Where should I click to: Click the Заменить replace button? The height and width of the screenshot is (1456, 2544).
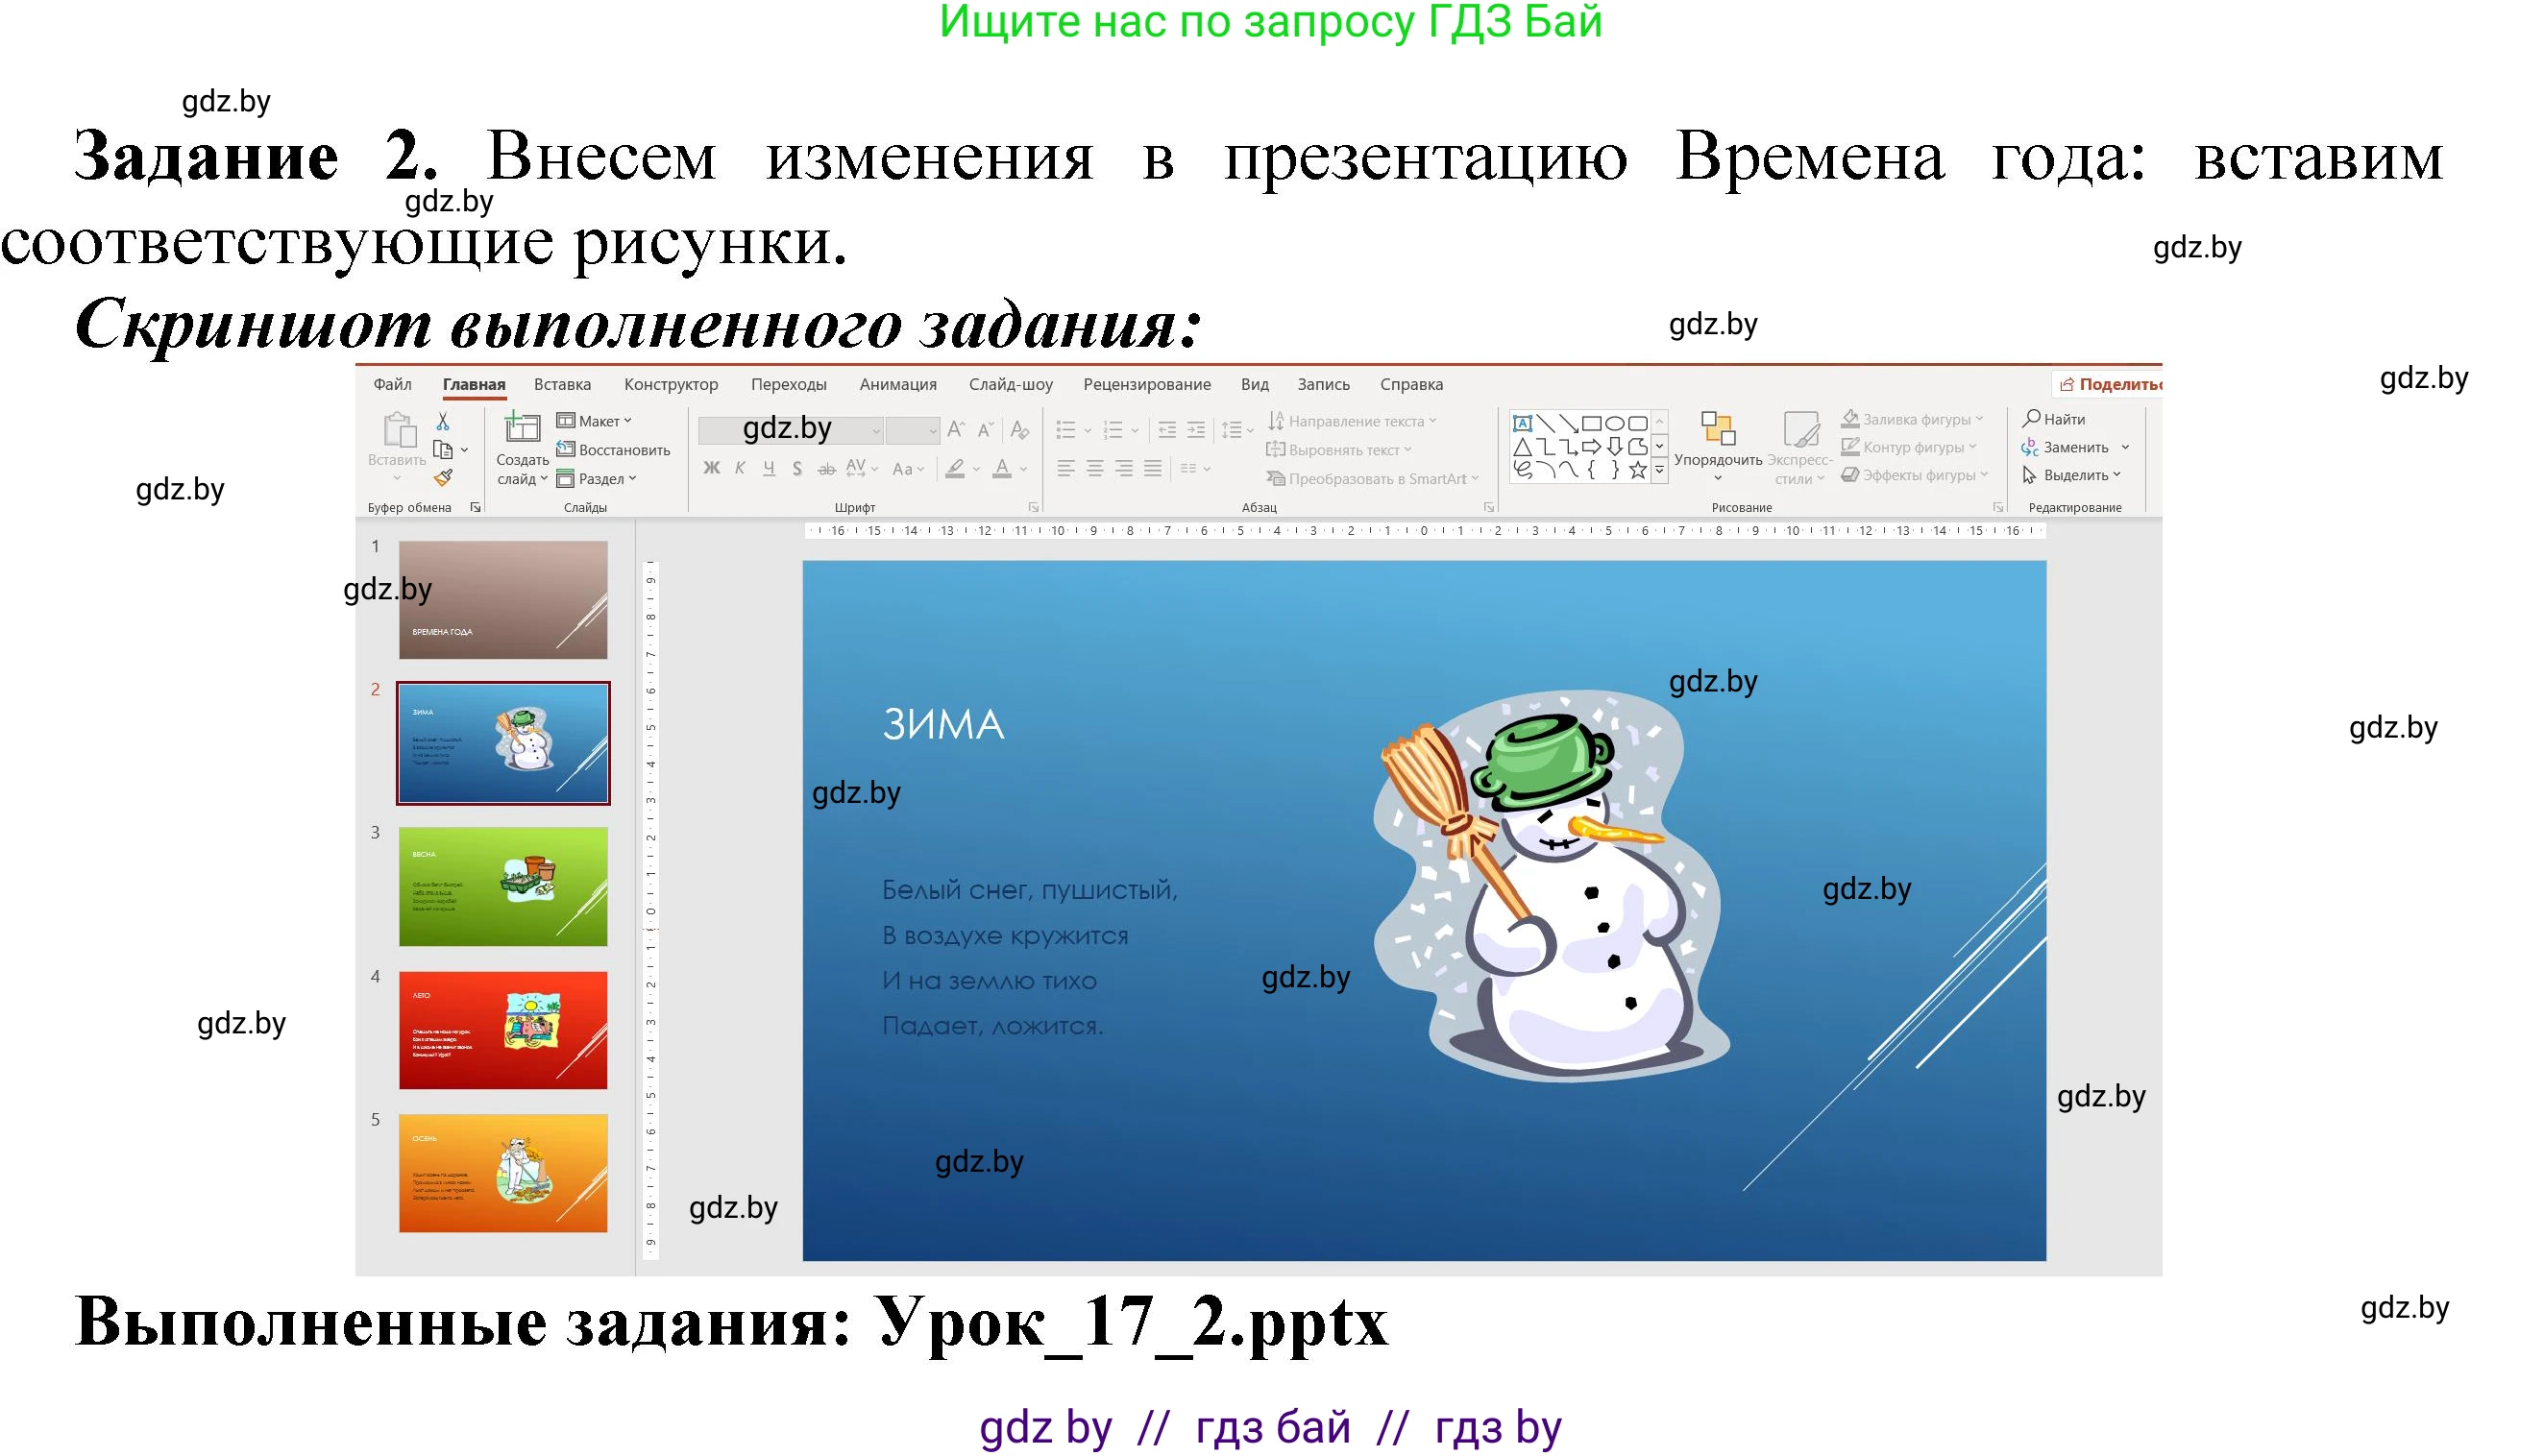click(2075, 447)
